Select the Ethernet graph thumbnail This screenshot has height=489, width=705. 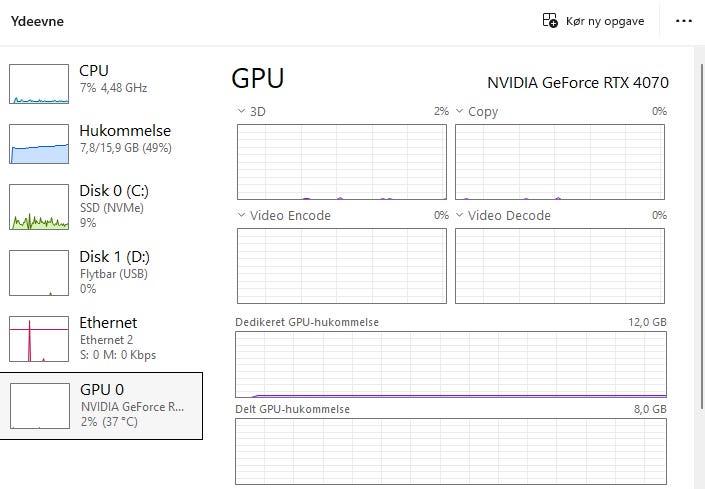click(39, 338)
